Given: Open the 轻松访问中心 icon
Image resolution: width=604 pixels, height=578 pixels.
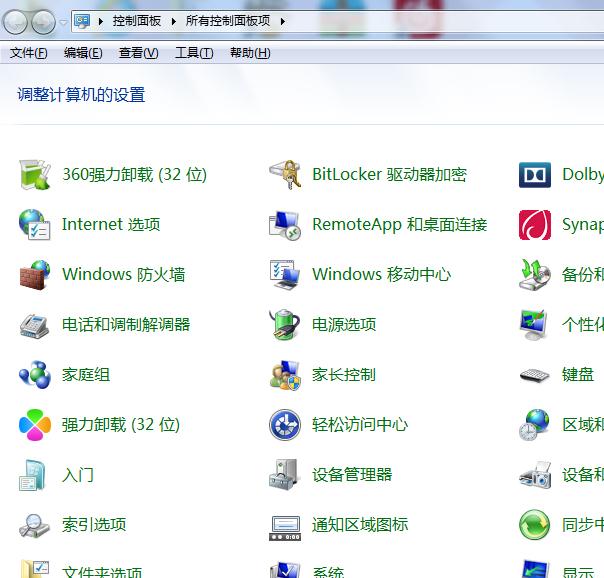Looking at the screenshot, I should tap(285, 425).
